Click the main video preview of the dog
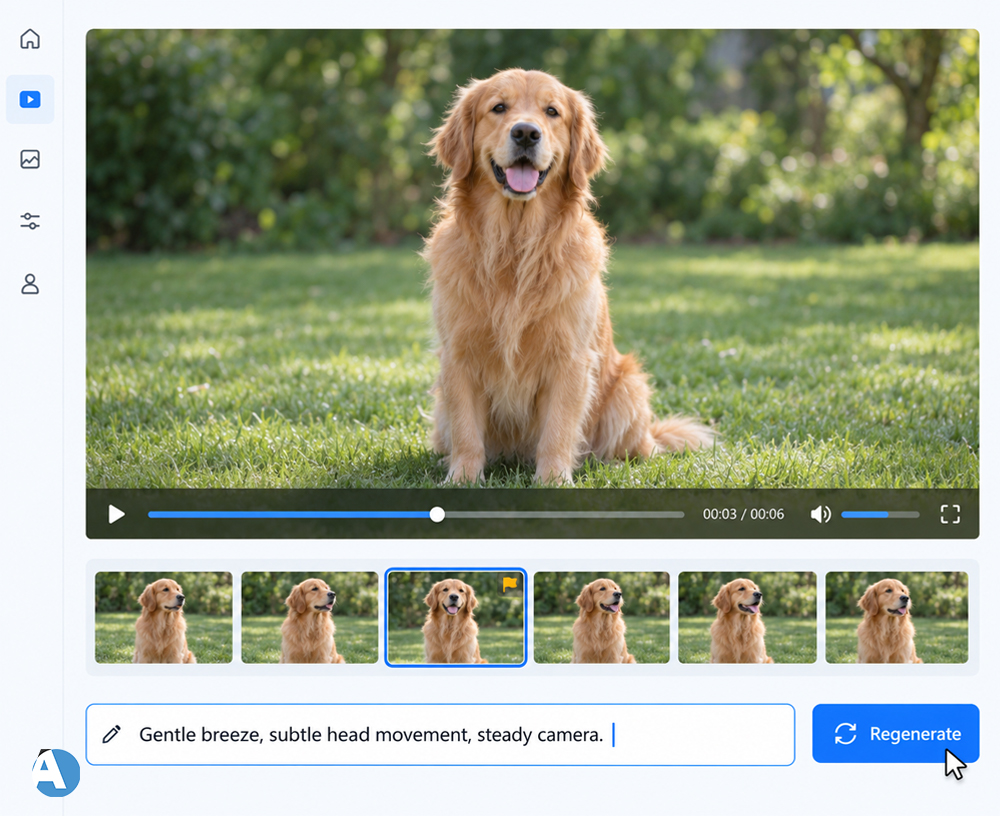Screen dimensions: 1000x816 click(x=533, y=258)
